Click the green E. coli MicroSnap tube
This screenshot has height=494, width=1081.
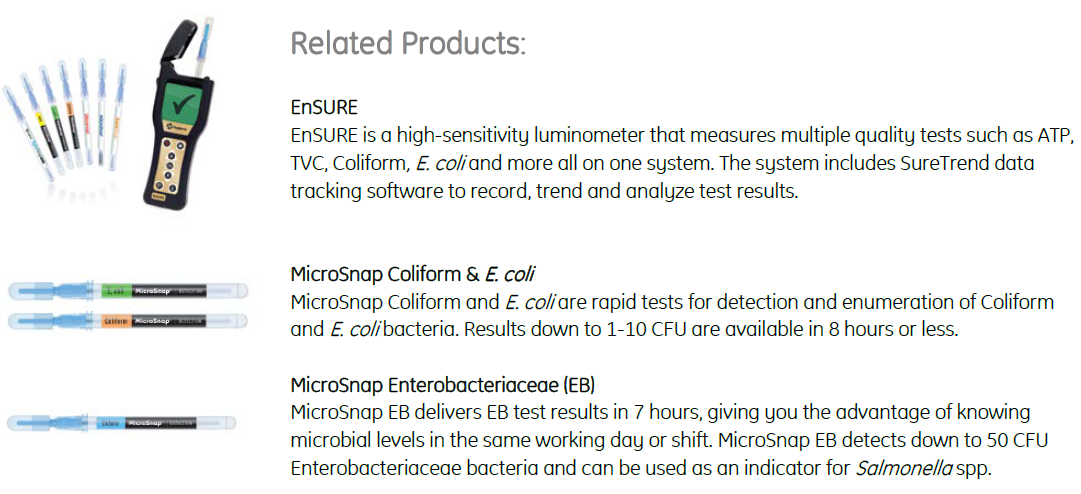coord(120,291)
